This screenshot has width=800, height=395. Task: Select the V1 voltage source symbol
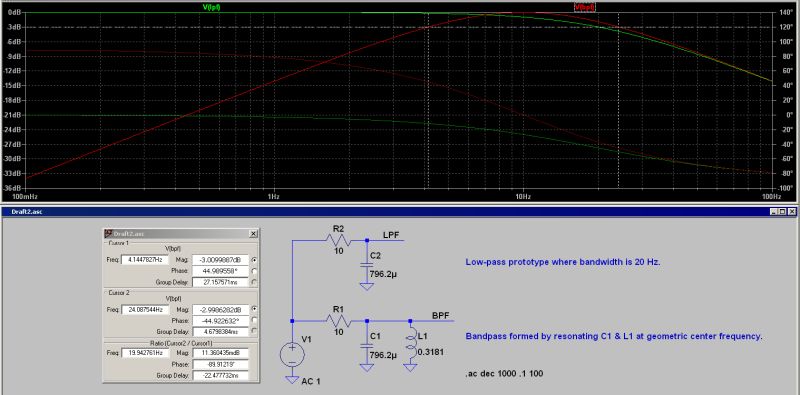click(292, 354)
